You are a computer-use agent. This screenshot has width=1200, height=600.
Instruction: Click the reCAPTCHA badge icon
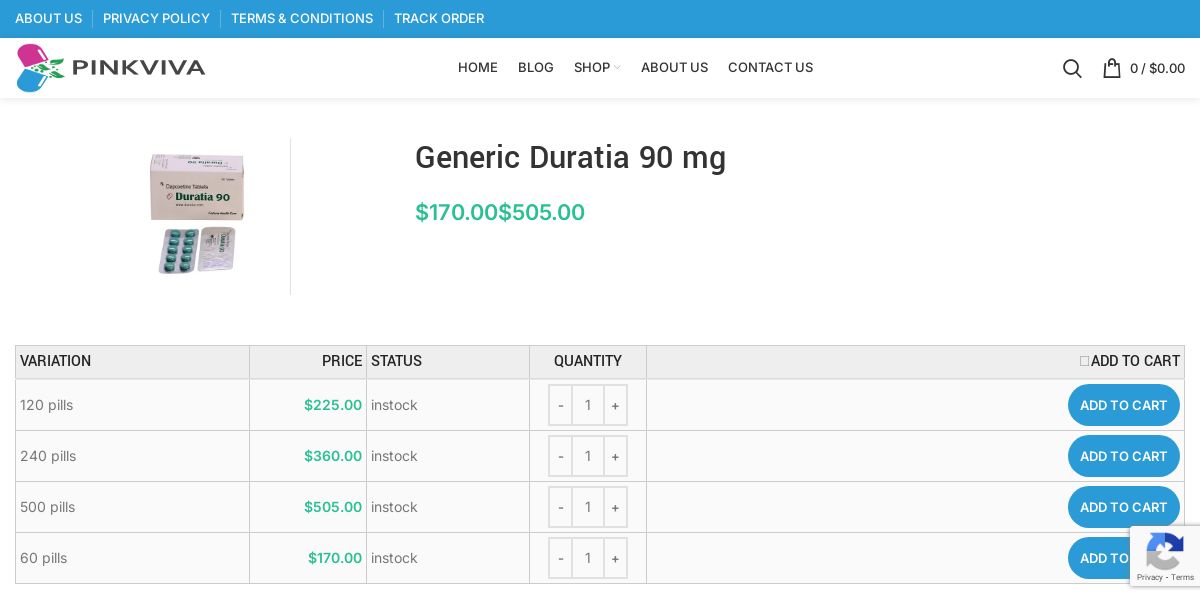(1165, 551)
